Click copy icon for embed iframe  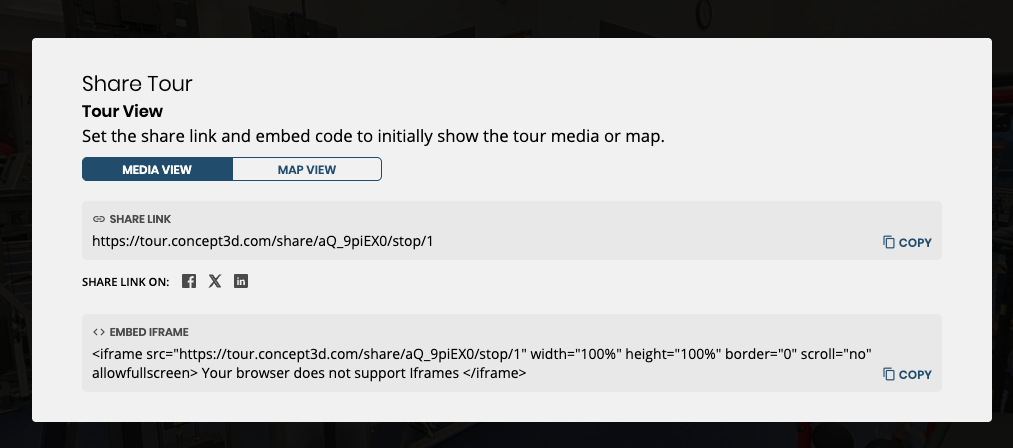889,374
